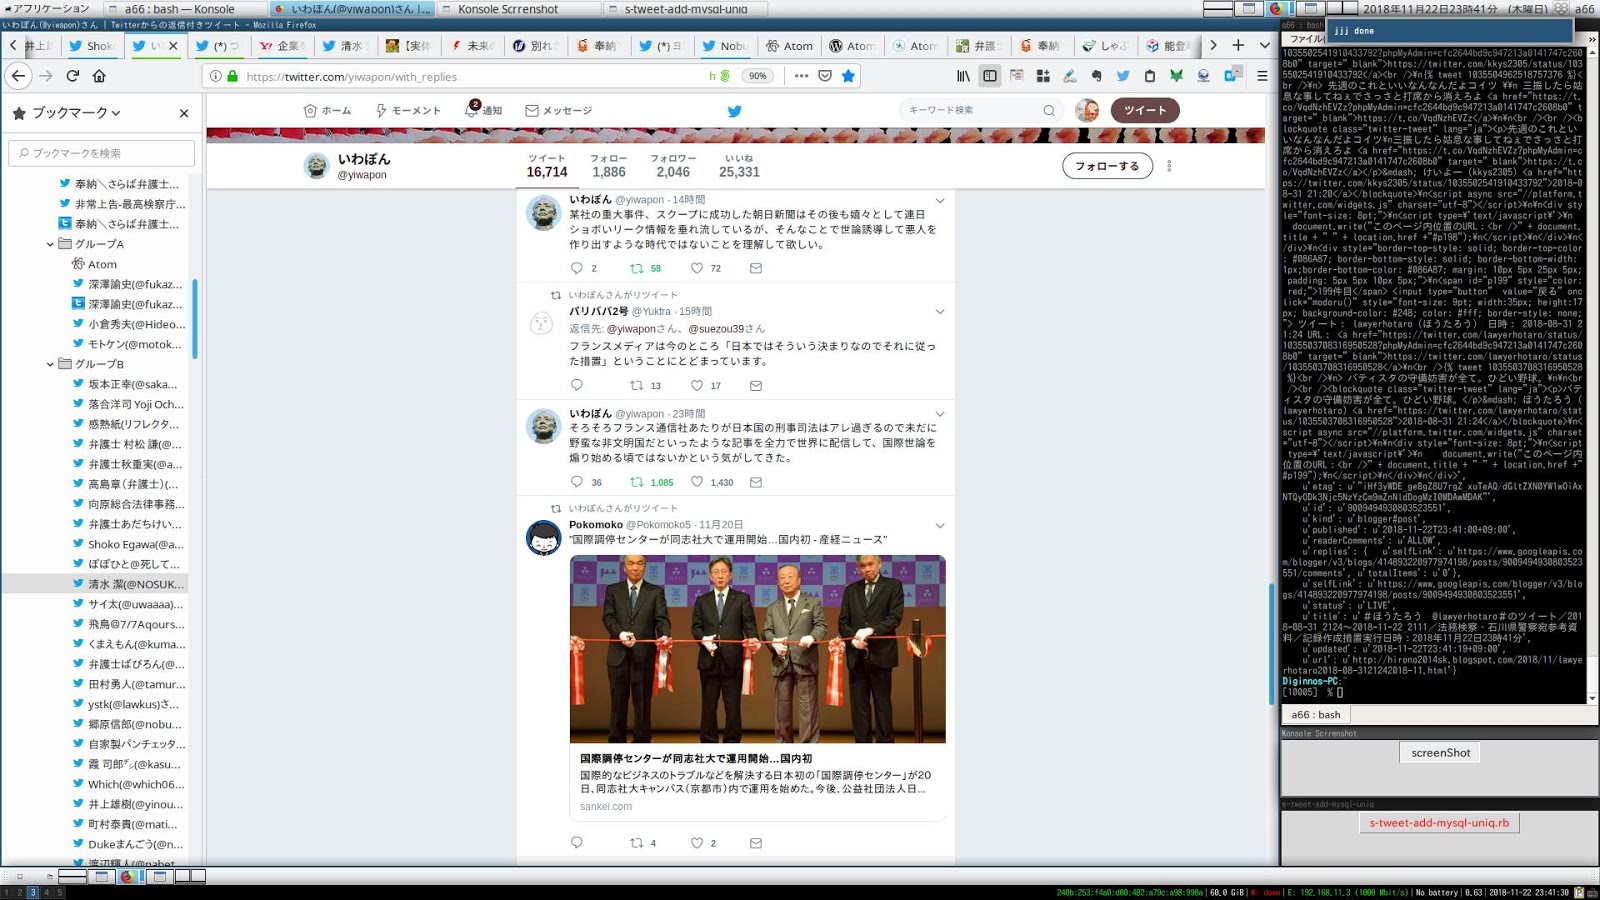The image size is (1600, 900).
Task: Reload the current Twitter page
Action: pos(72,76)
